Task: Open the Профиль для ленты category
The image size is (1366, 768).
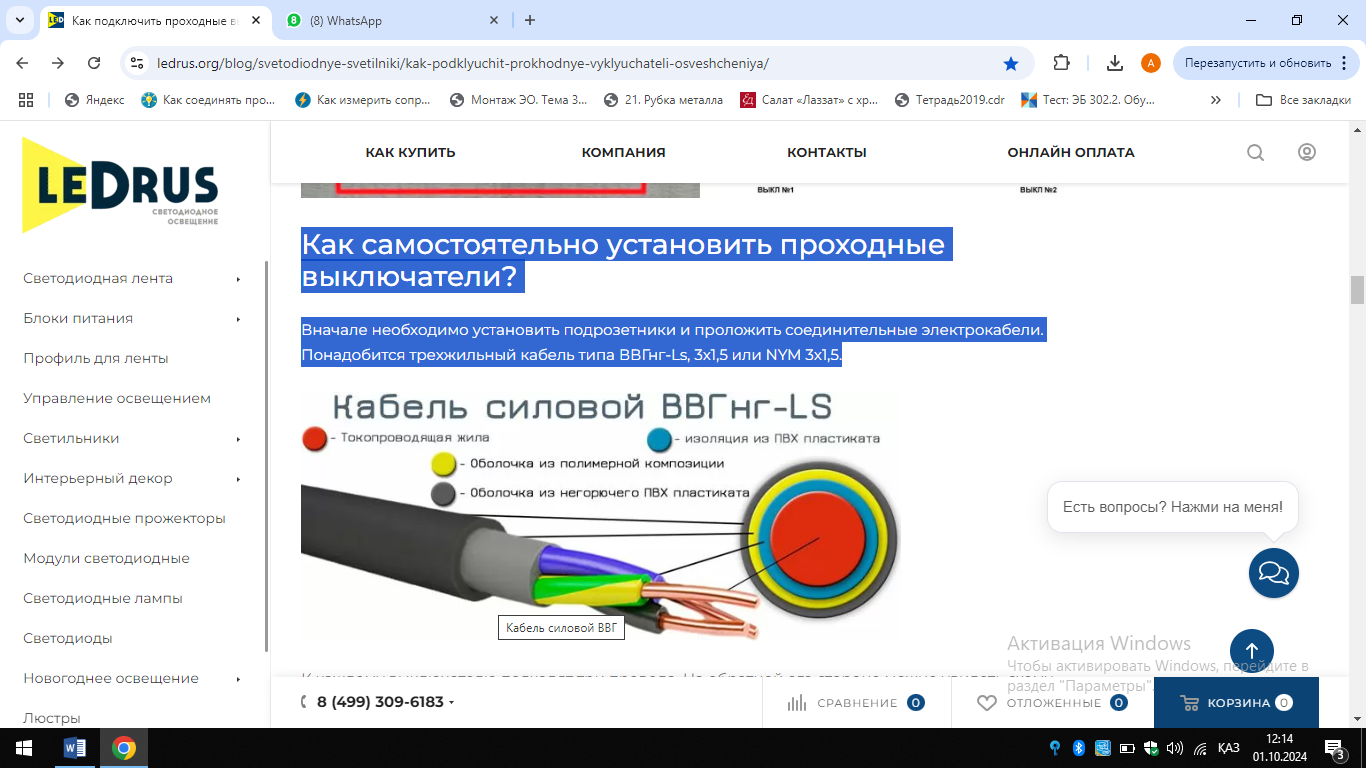Action: [x=96, y=358]
